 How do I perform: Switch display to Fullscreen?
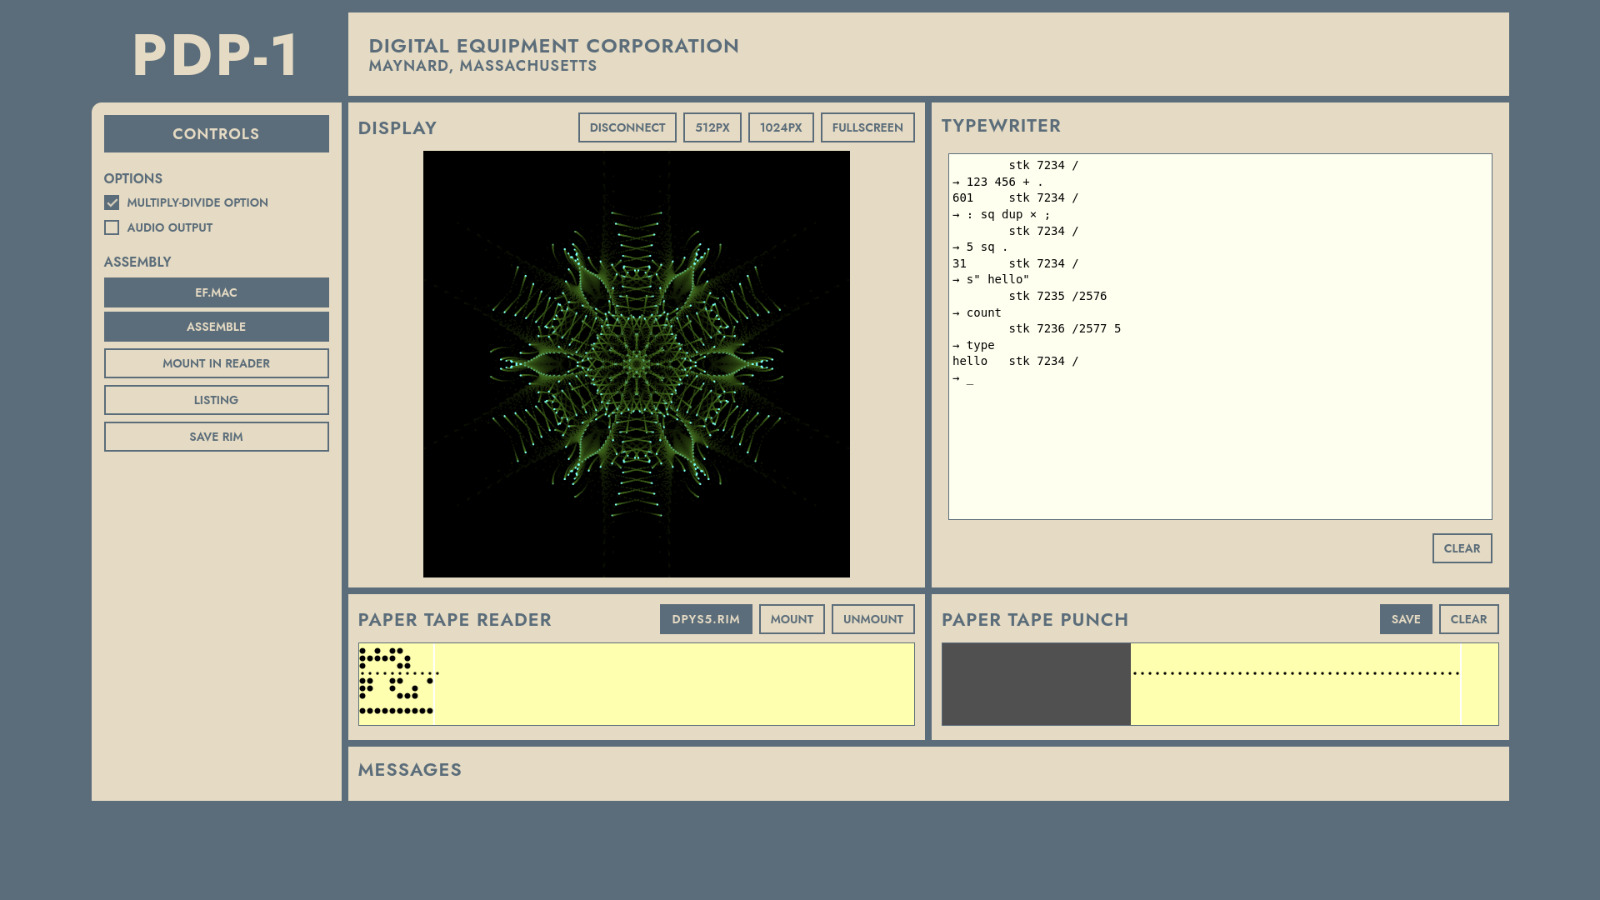[x=867, y=128]
